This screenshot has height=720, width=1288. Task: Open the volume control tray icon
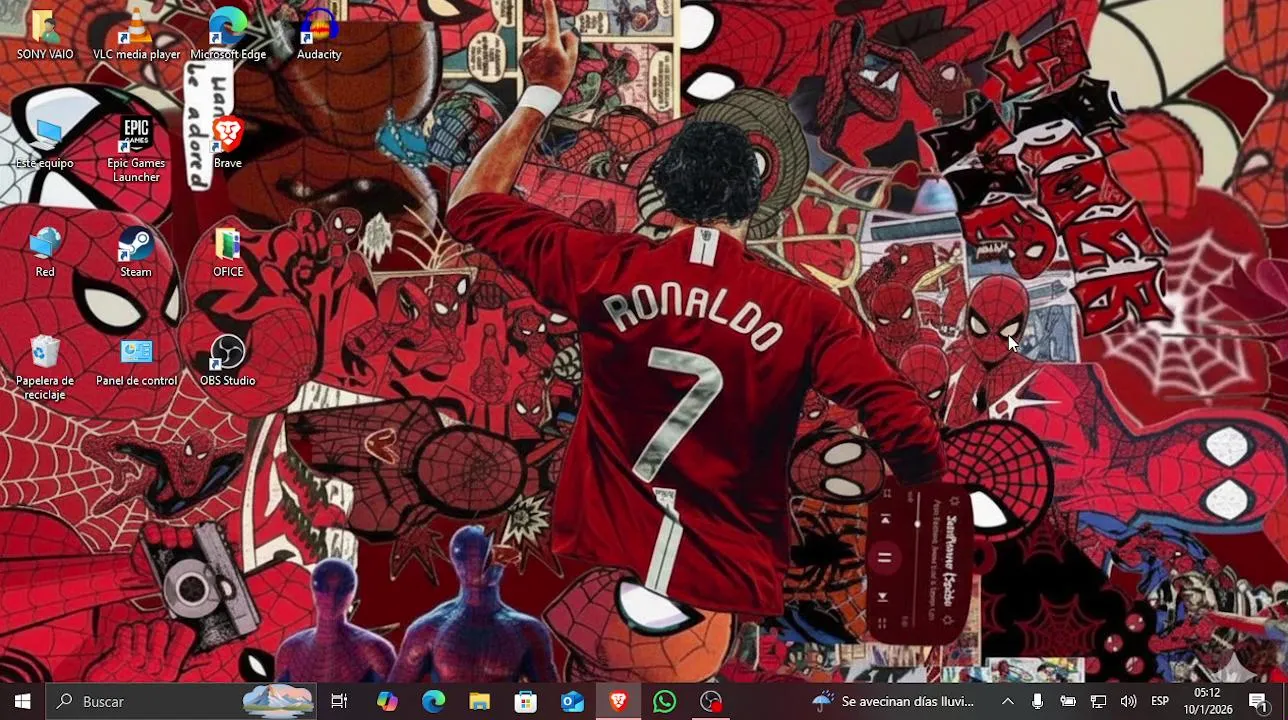[1128, 701]
